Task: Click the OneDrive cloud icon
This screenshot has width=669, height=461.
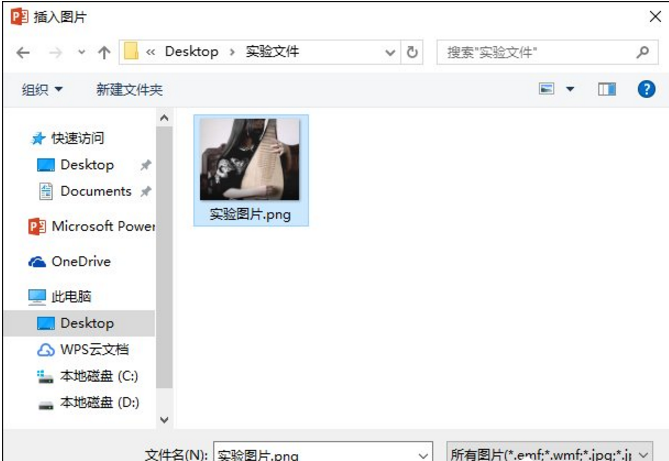Action: pyautogui.click(x=37, y=261)
